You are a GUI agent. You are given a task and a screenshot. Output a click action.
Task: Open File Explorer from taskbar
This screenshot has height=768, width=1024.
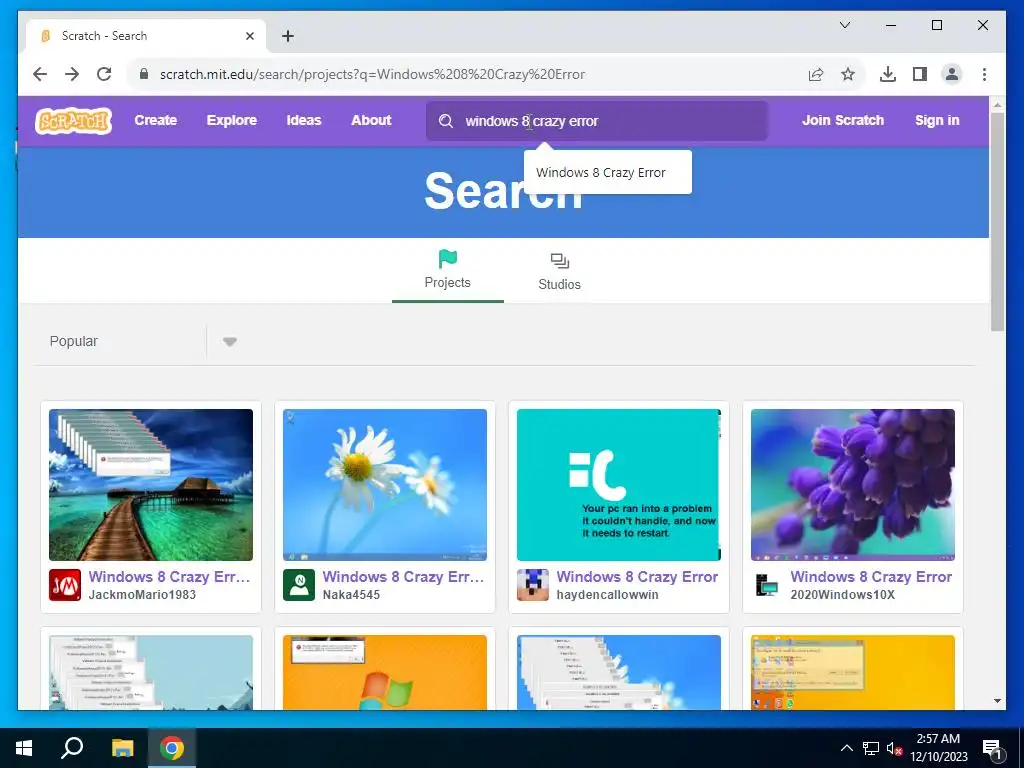(x=122, y=748)
